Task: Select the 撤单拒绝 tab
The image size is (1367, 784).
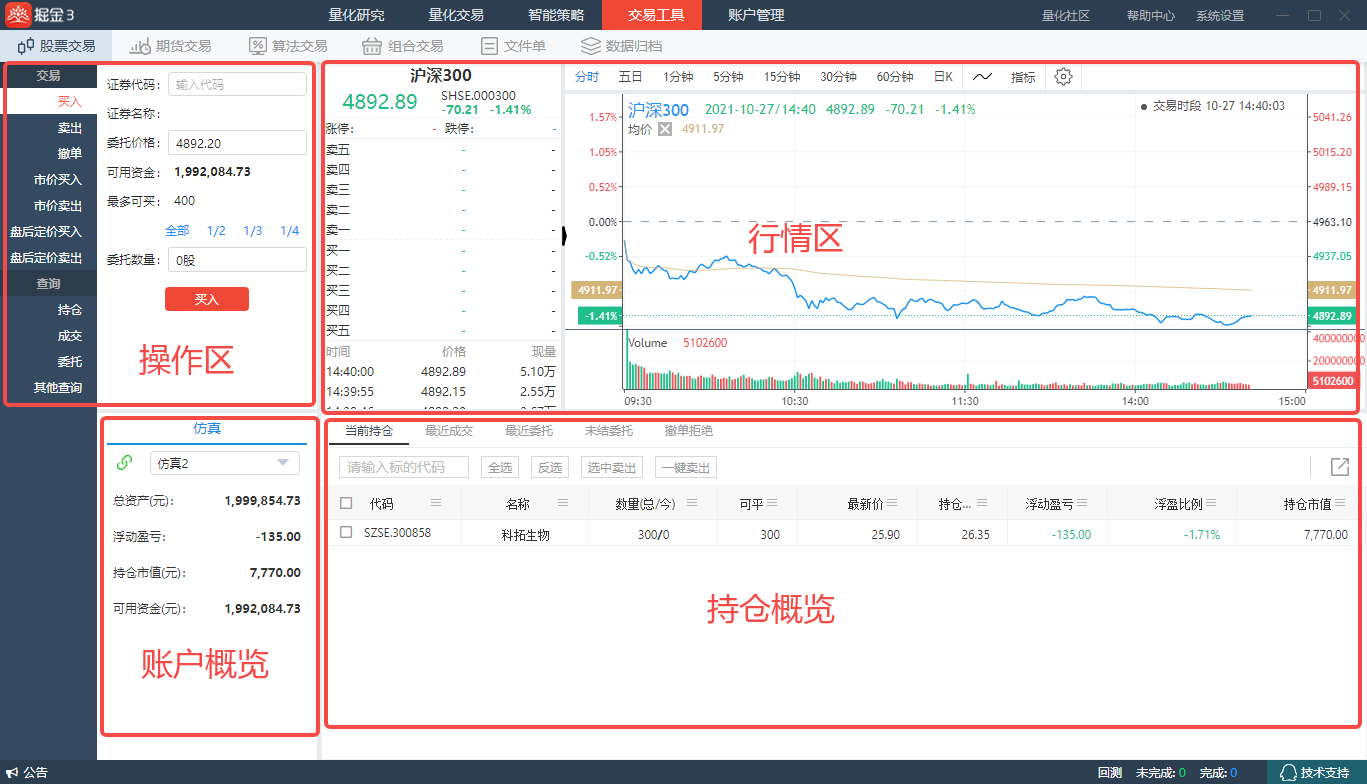Action: pyautogui.click(x=689, y=431)
